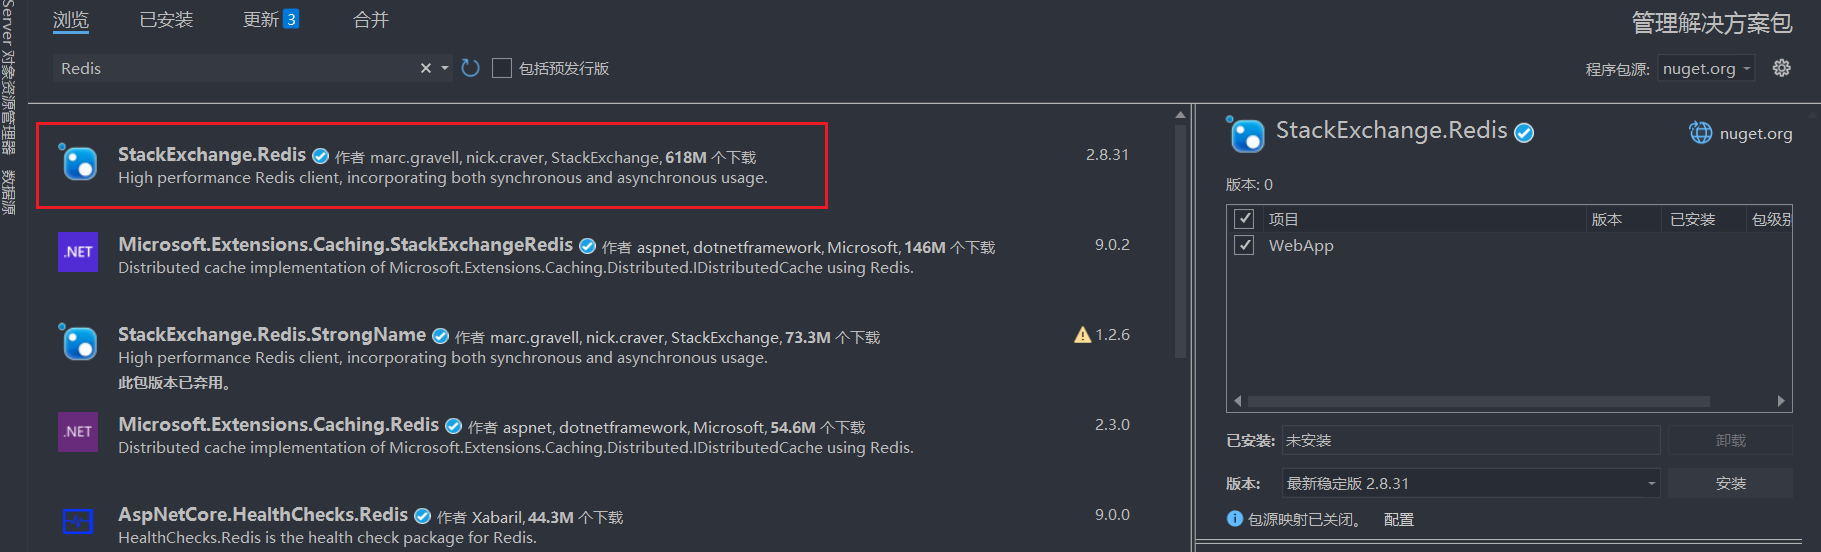Enable the include prerelease checkbox
Image resolution: width=1821 pixels, height=552 pixels.
(502, 68)
